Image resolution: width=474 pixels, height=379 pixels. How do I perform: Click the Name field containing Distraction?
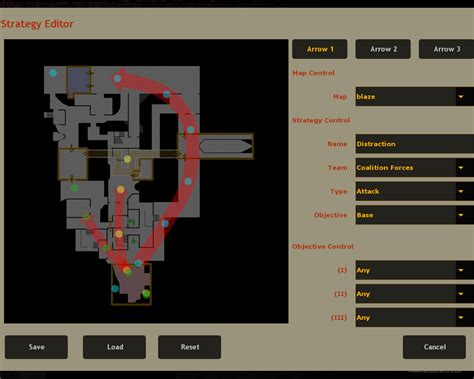pos(415,144)
